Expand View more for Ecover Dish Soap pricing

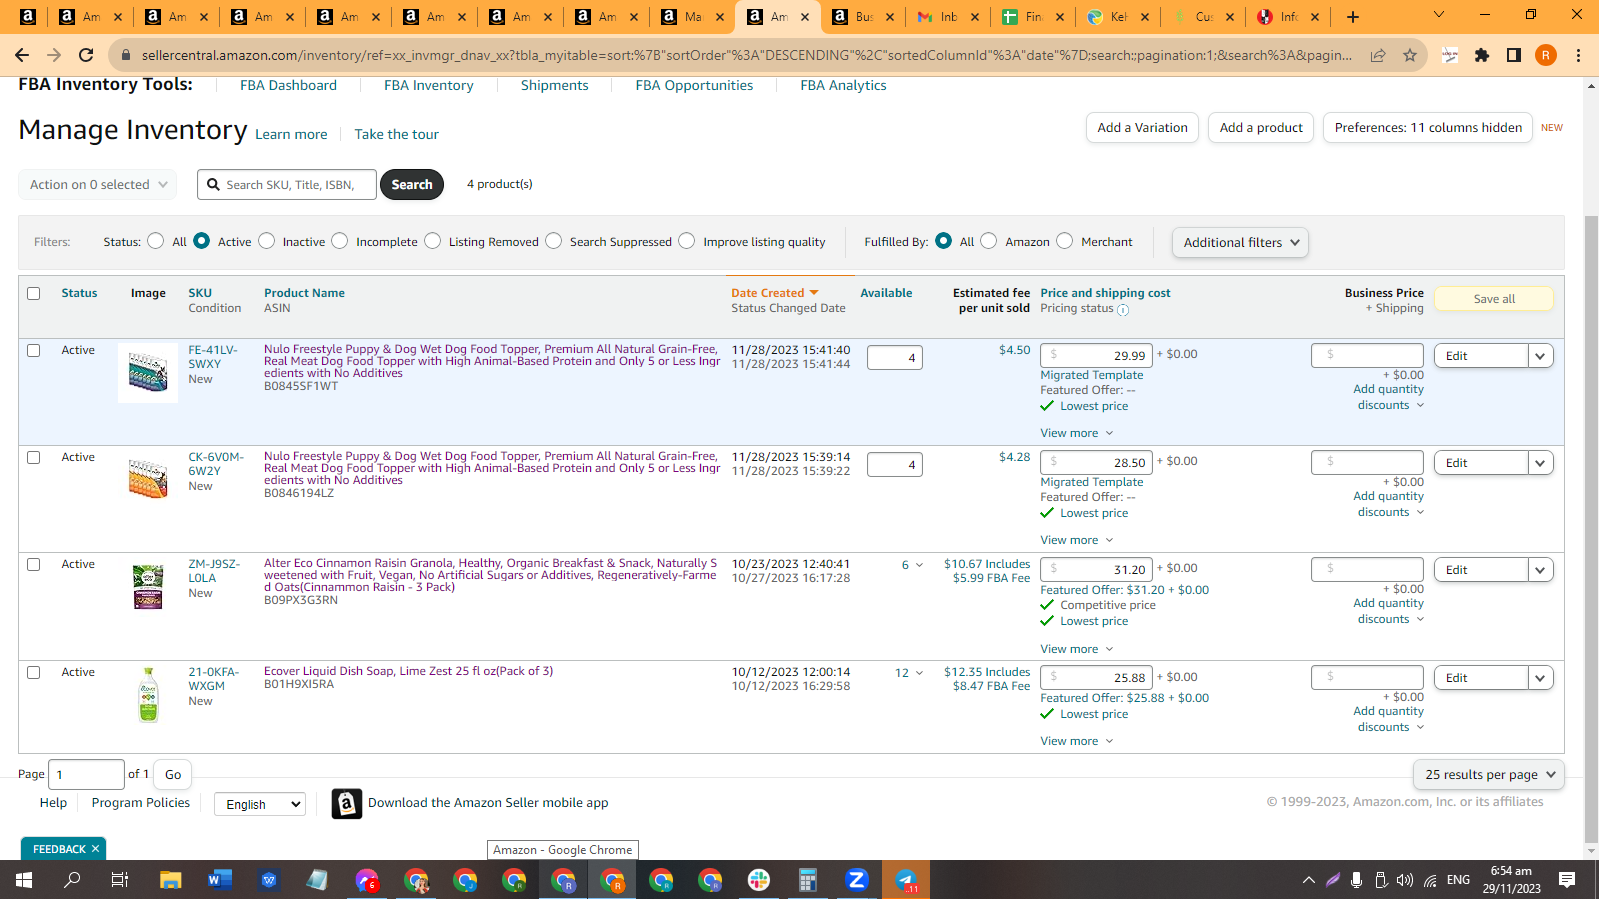1076,741
